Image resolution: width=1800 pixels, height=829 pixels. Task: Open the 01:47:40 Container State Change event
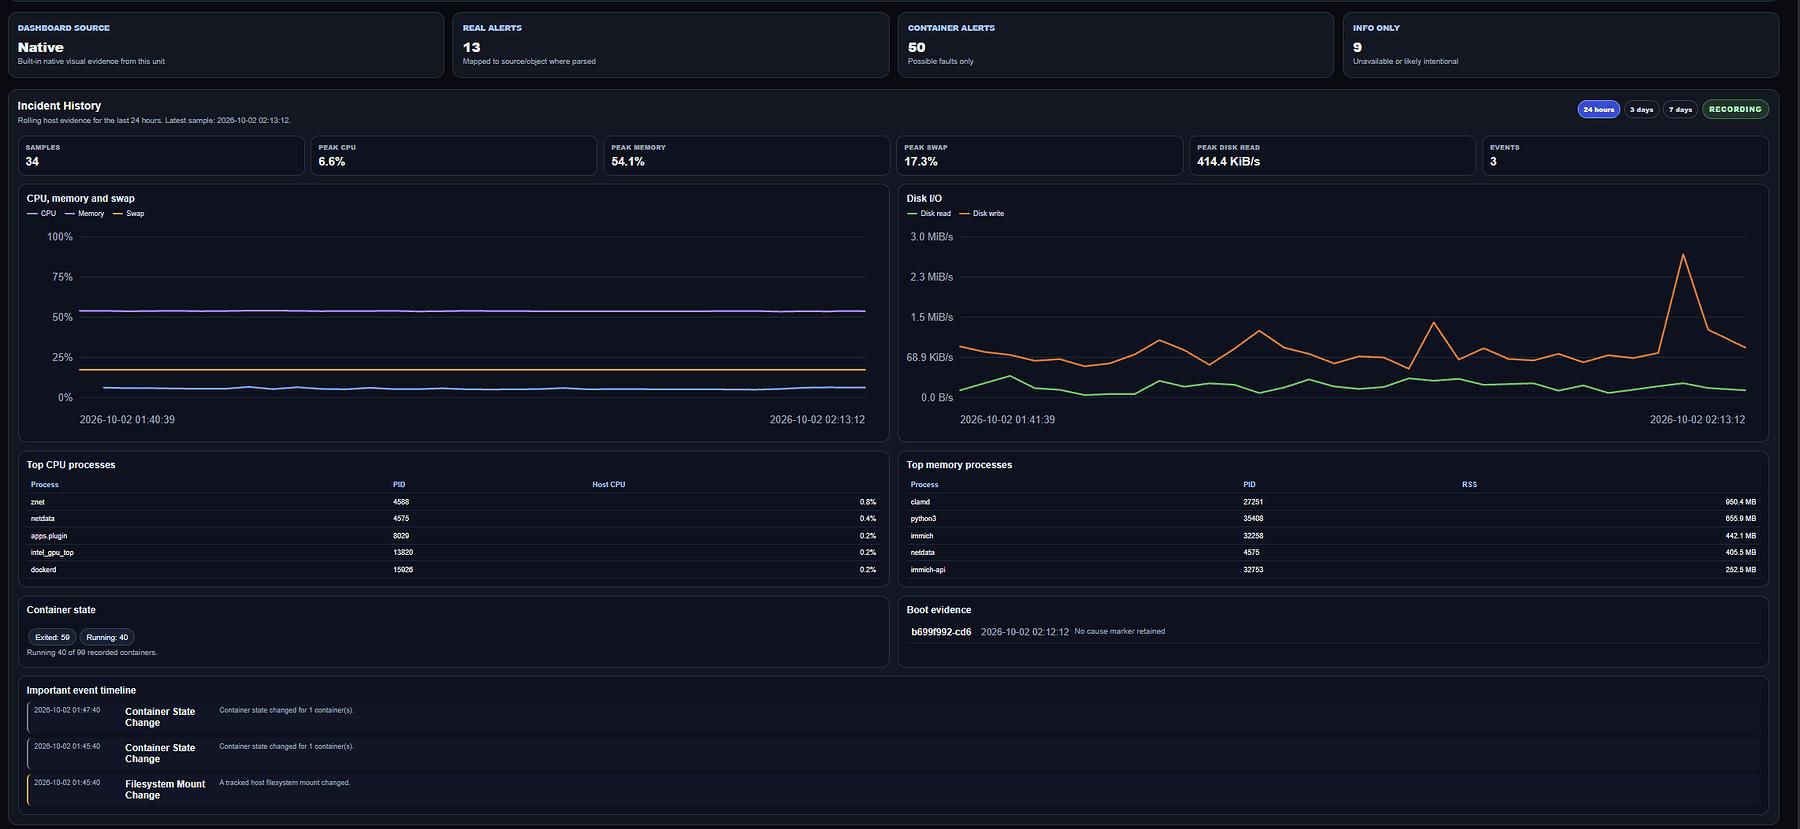point(893,717)
